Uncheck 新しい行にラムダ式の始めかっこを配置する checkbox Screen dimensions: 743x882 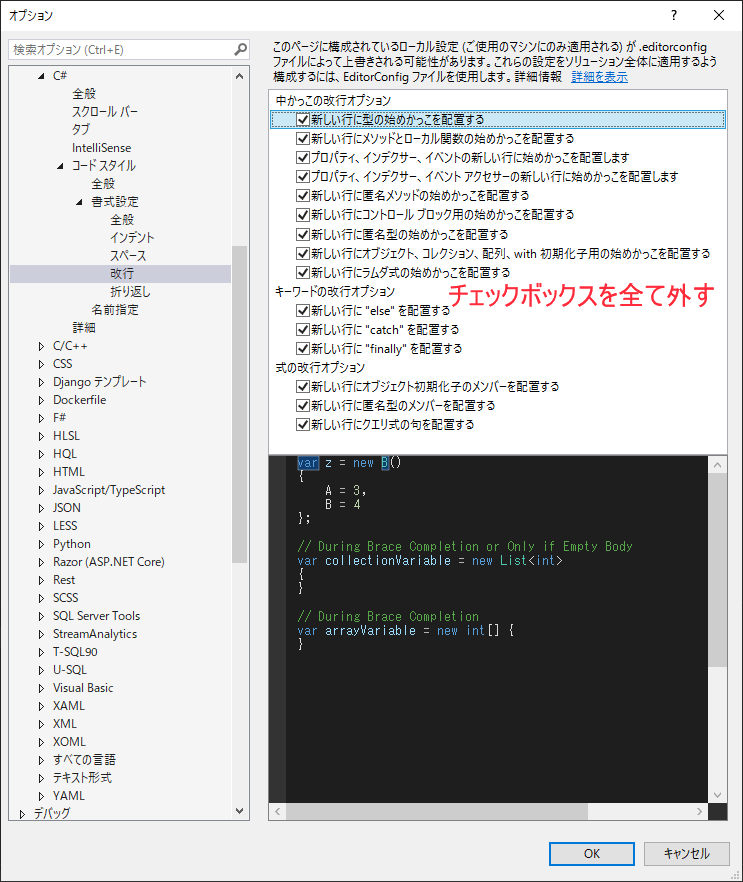click(303, 272)
